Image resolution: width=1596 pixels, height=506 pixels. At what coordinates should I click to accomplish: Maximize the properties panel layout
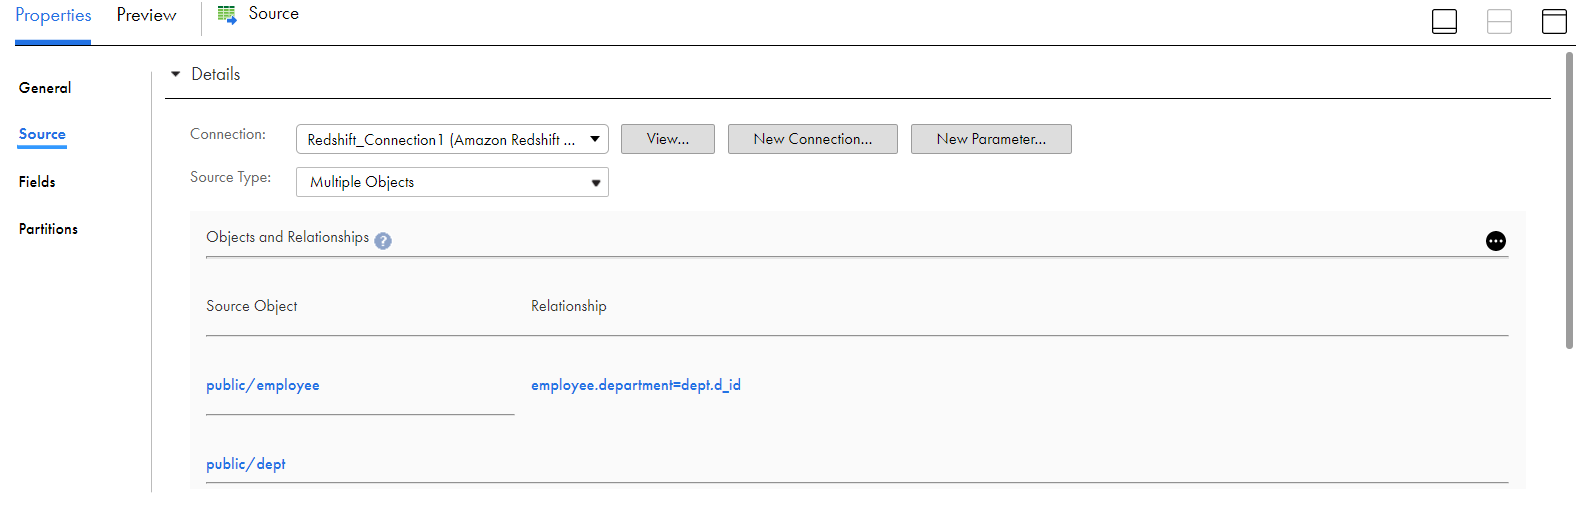tap(1554, 21)
